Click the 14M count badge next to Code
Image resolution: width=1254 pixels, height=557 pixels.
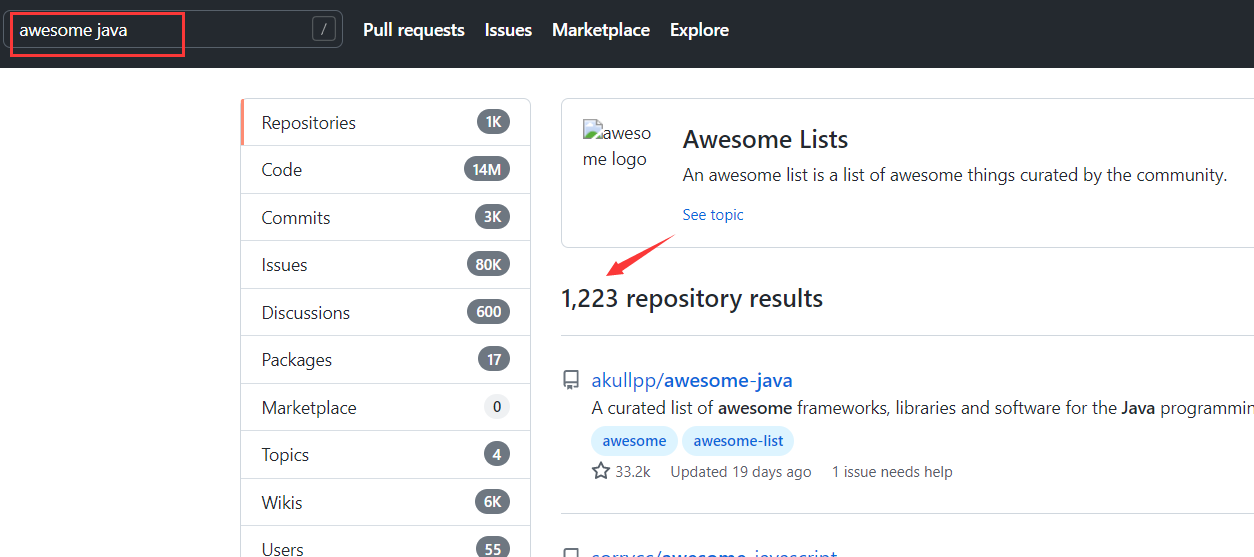[x=487, y=169]
